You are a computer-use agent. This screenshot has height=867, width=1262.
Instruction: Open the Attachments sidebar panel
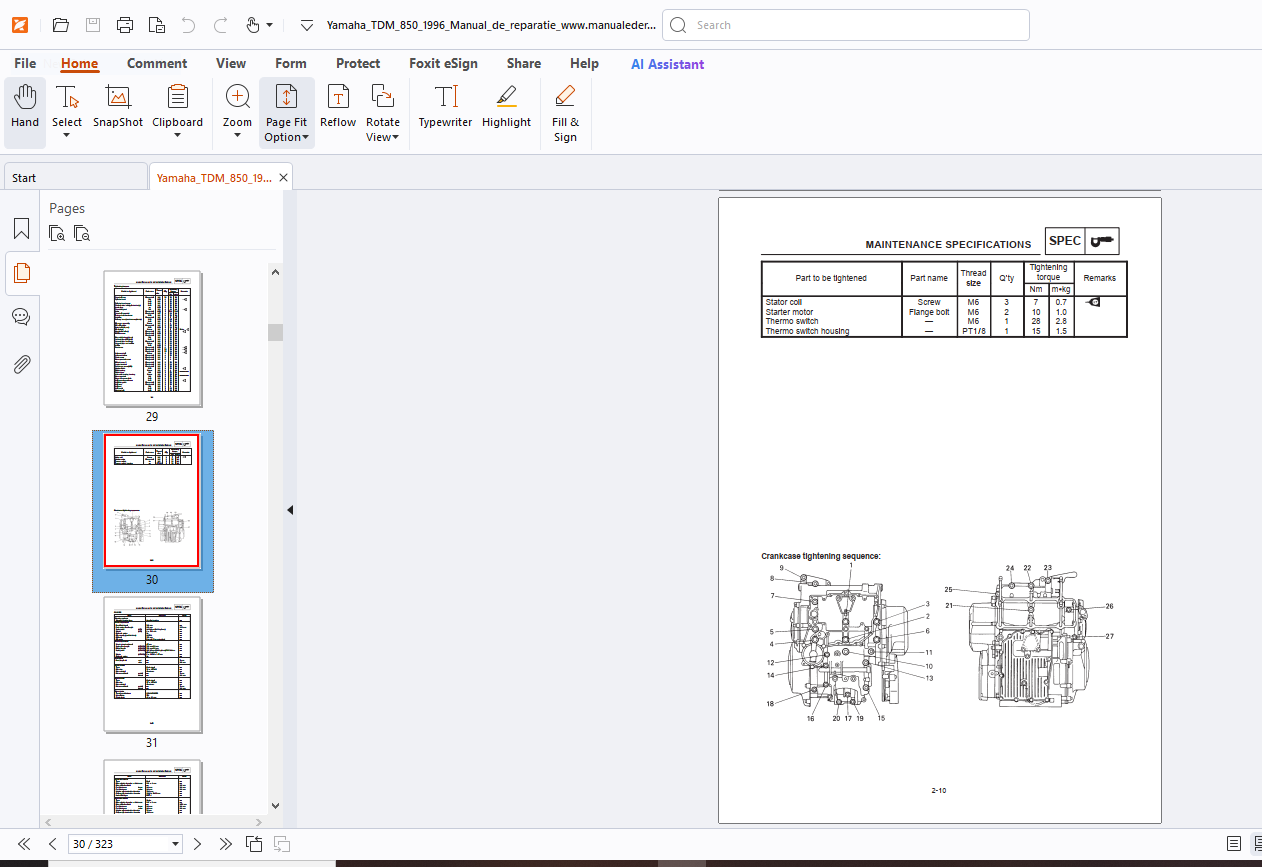(x=21, y=364)
